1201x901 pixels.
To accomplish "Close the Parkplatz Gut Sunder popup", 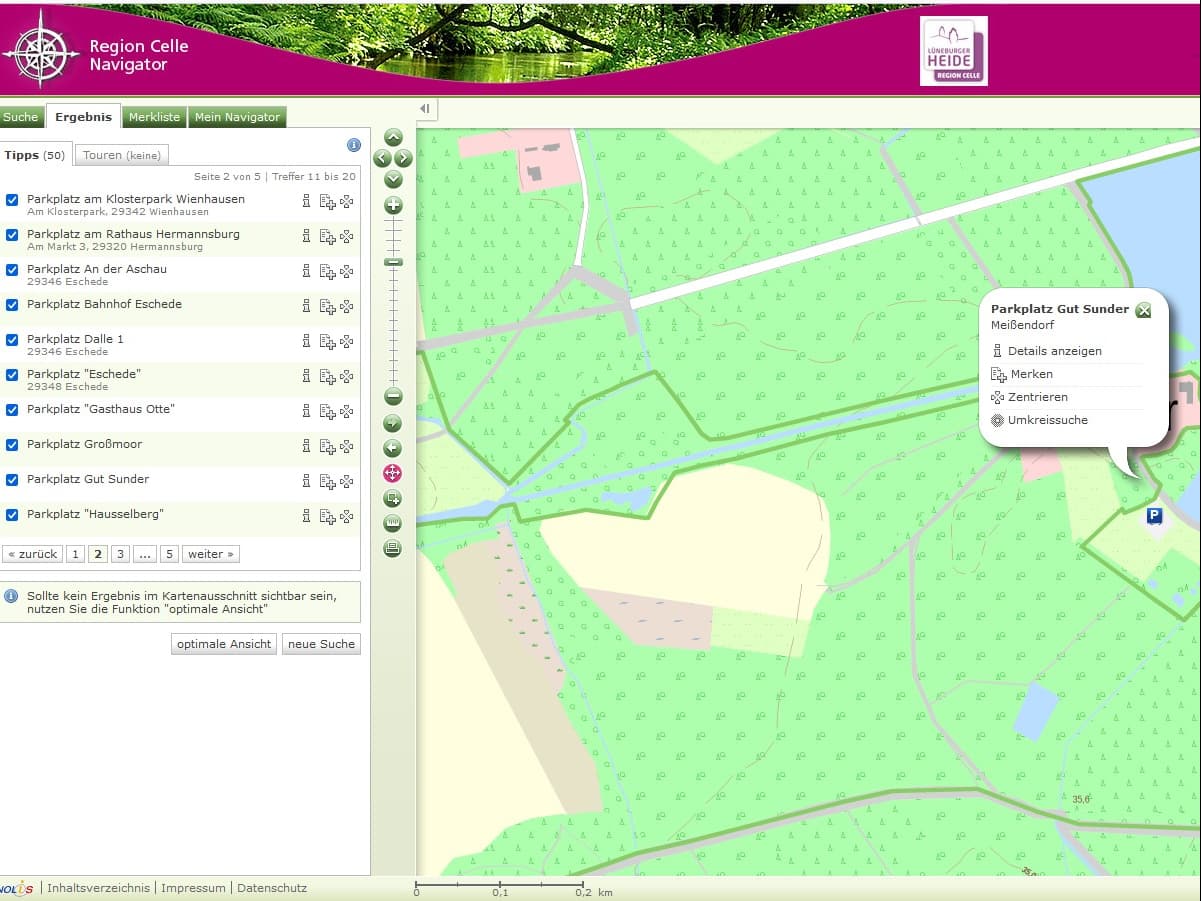I will [x=1144, y=310].
